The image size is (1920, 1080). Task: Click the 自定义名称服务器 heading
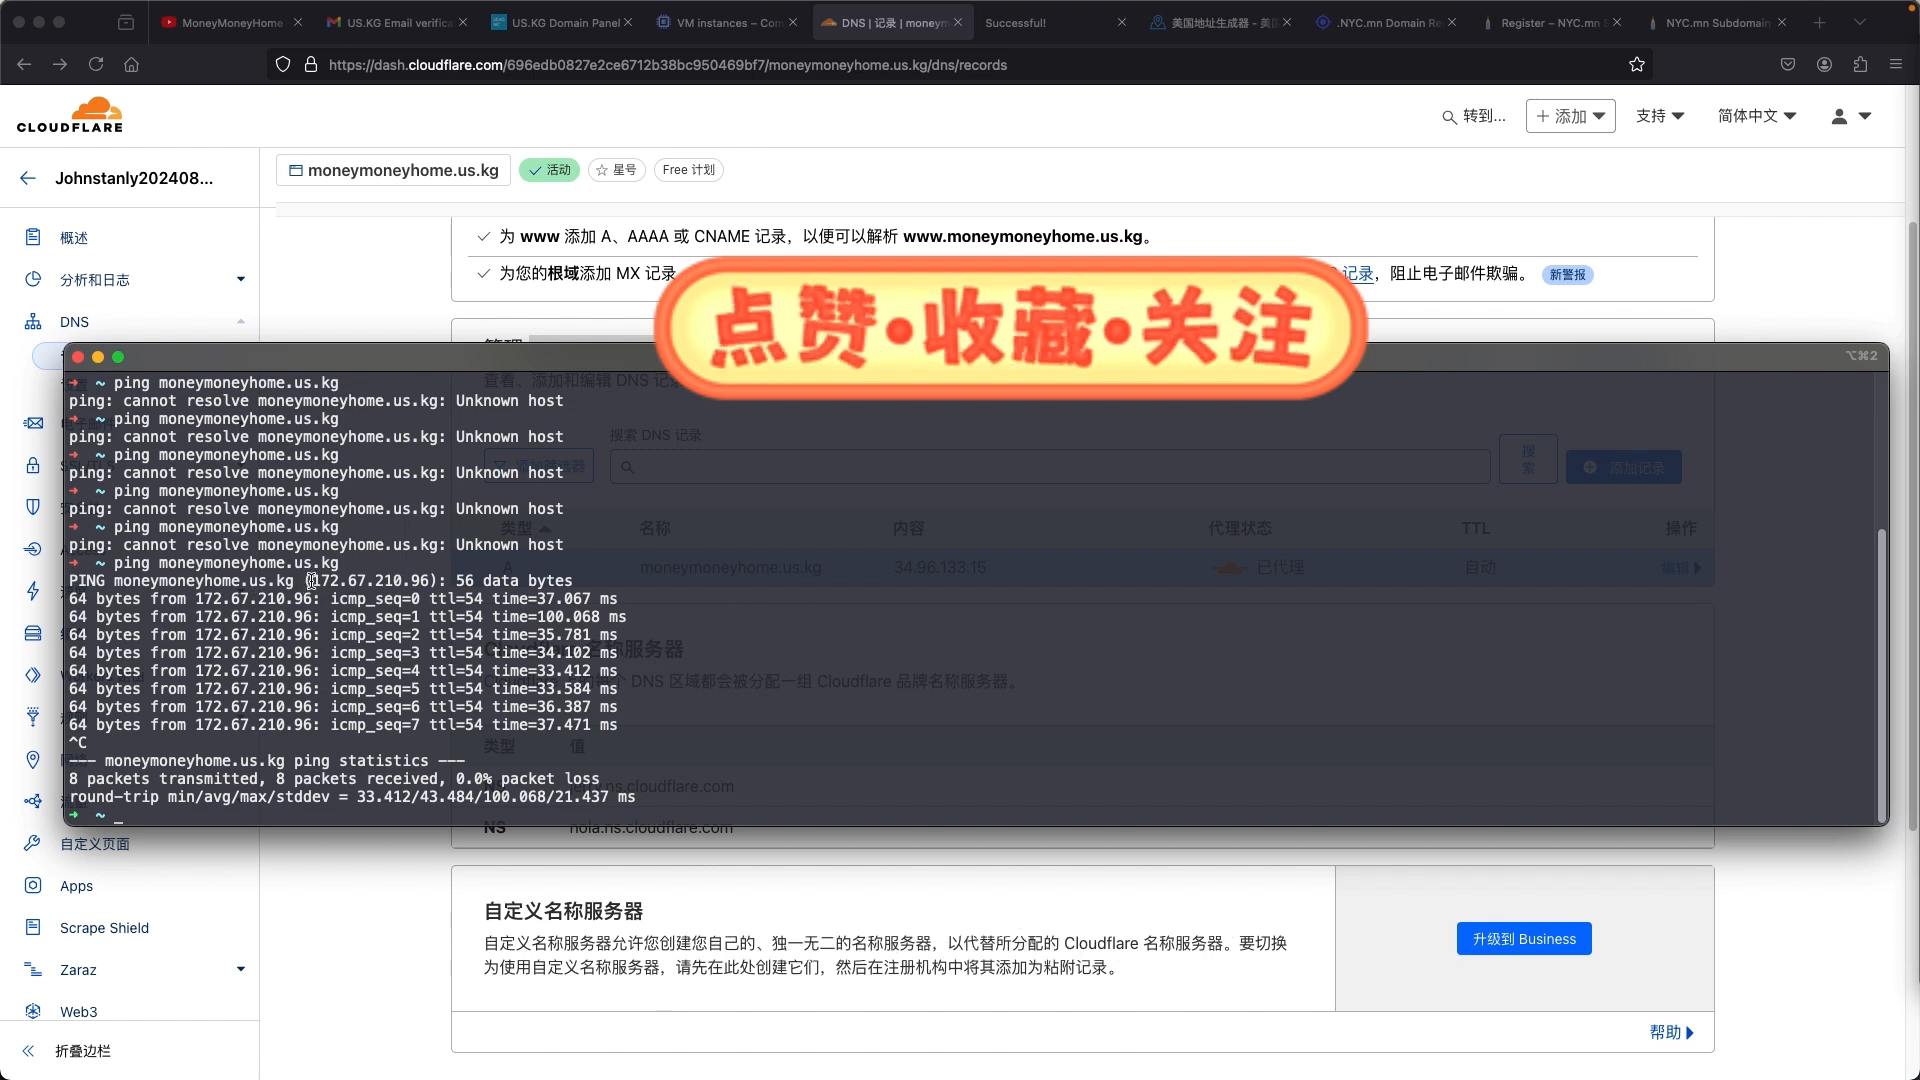563,911
